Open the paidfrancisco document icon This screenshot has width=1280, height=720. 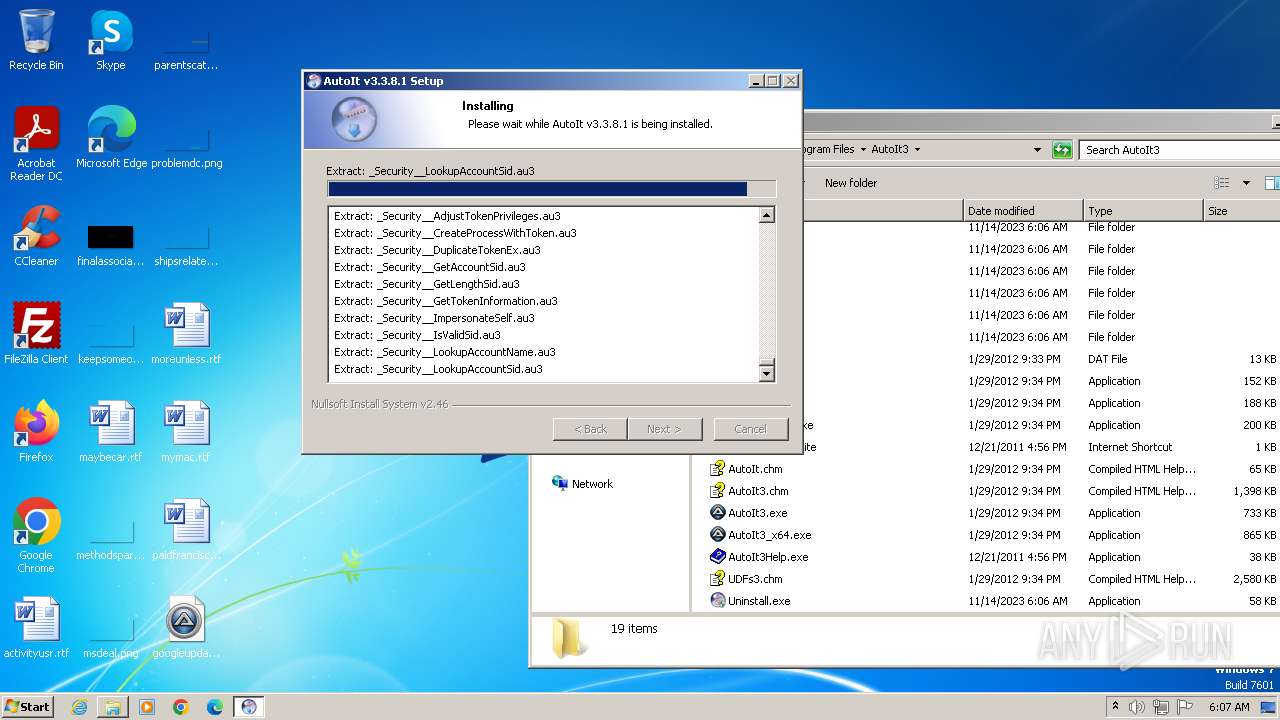[x=185, y=530]
